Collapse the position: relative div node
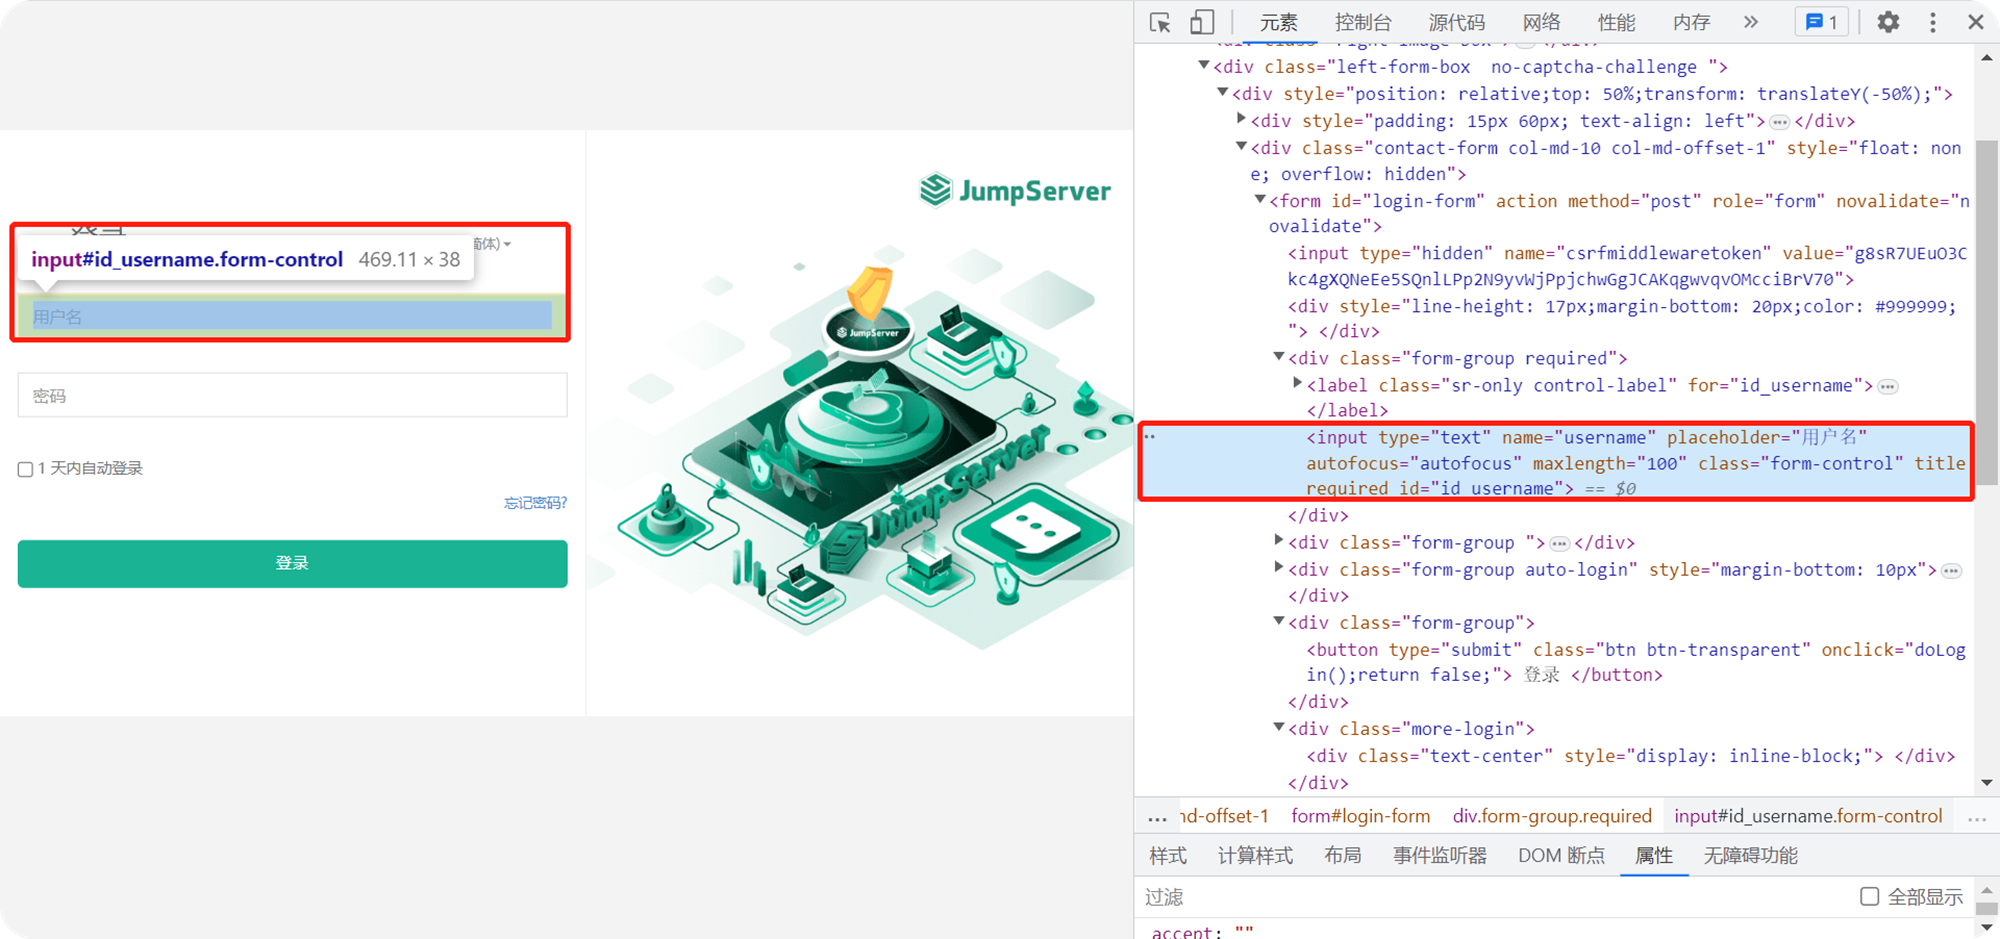 pyautogui.click(x=1222, y=92)
